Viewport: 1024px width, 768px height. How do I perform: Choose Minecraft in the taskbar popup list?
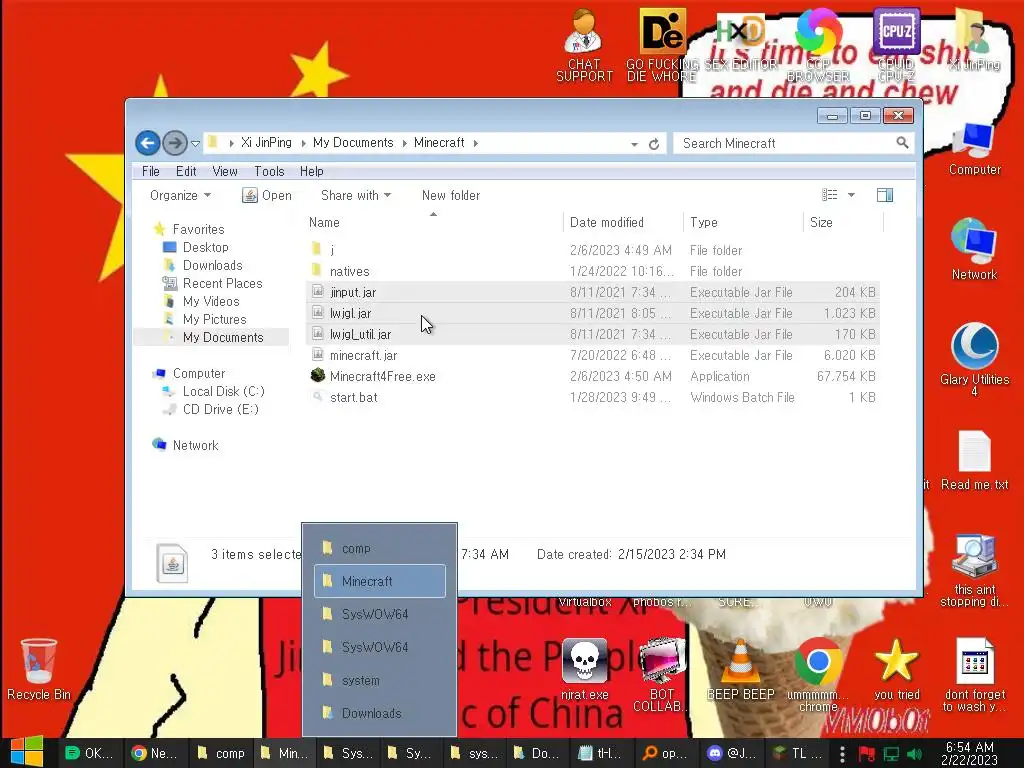tap(379, 581)
